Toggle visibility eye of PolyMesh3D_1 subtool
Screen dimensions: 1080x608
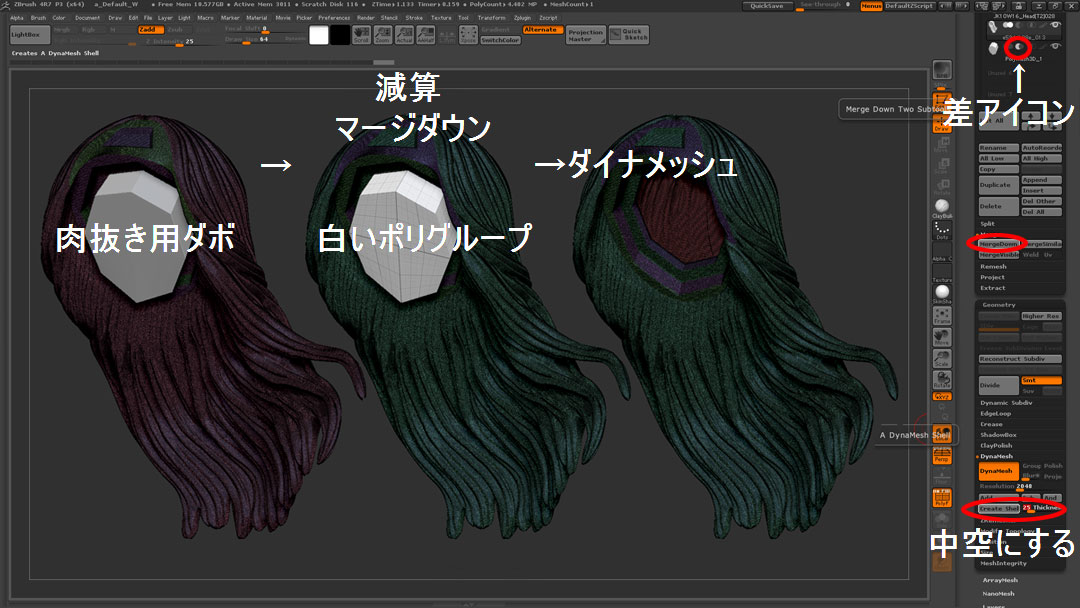point(1055,46)
